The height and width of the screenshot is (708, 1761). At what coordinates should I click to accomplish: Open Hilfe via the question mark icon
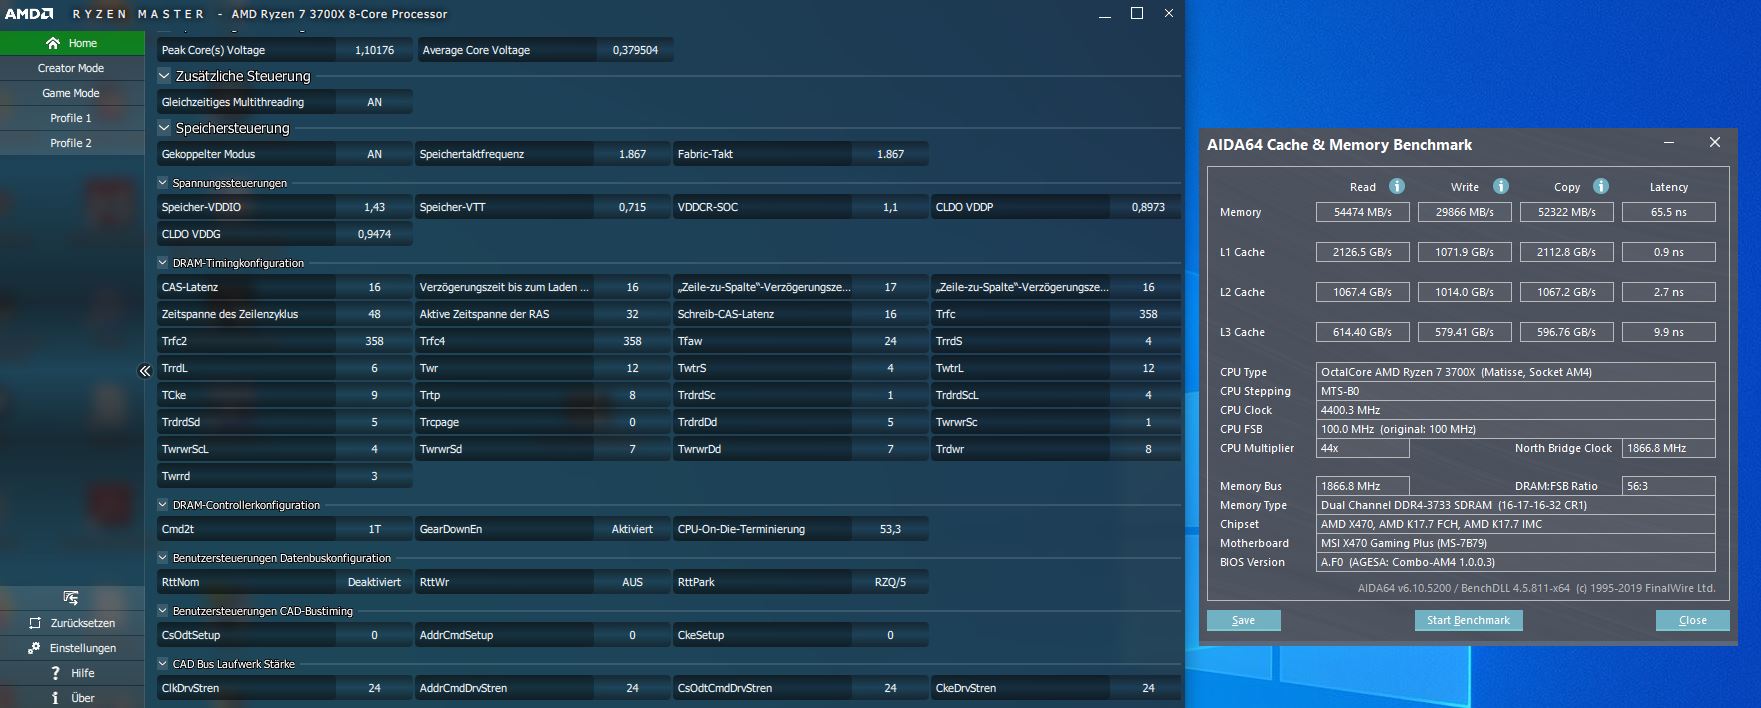(55, 673)
